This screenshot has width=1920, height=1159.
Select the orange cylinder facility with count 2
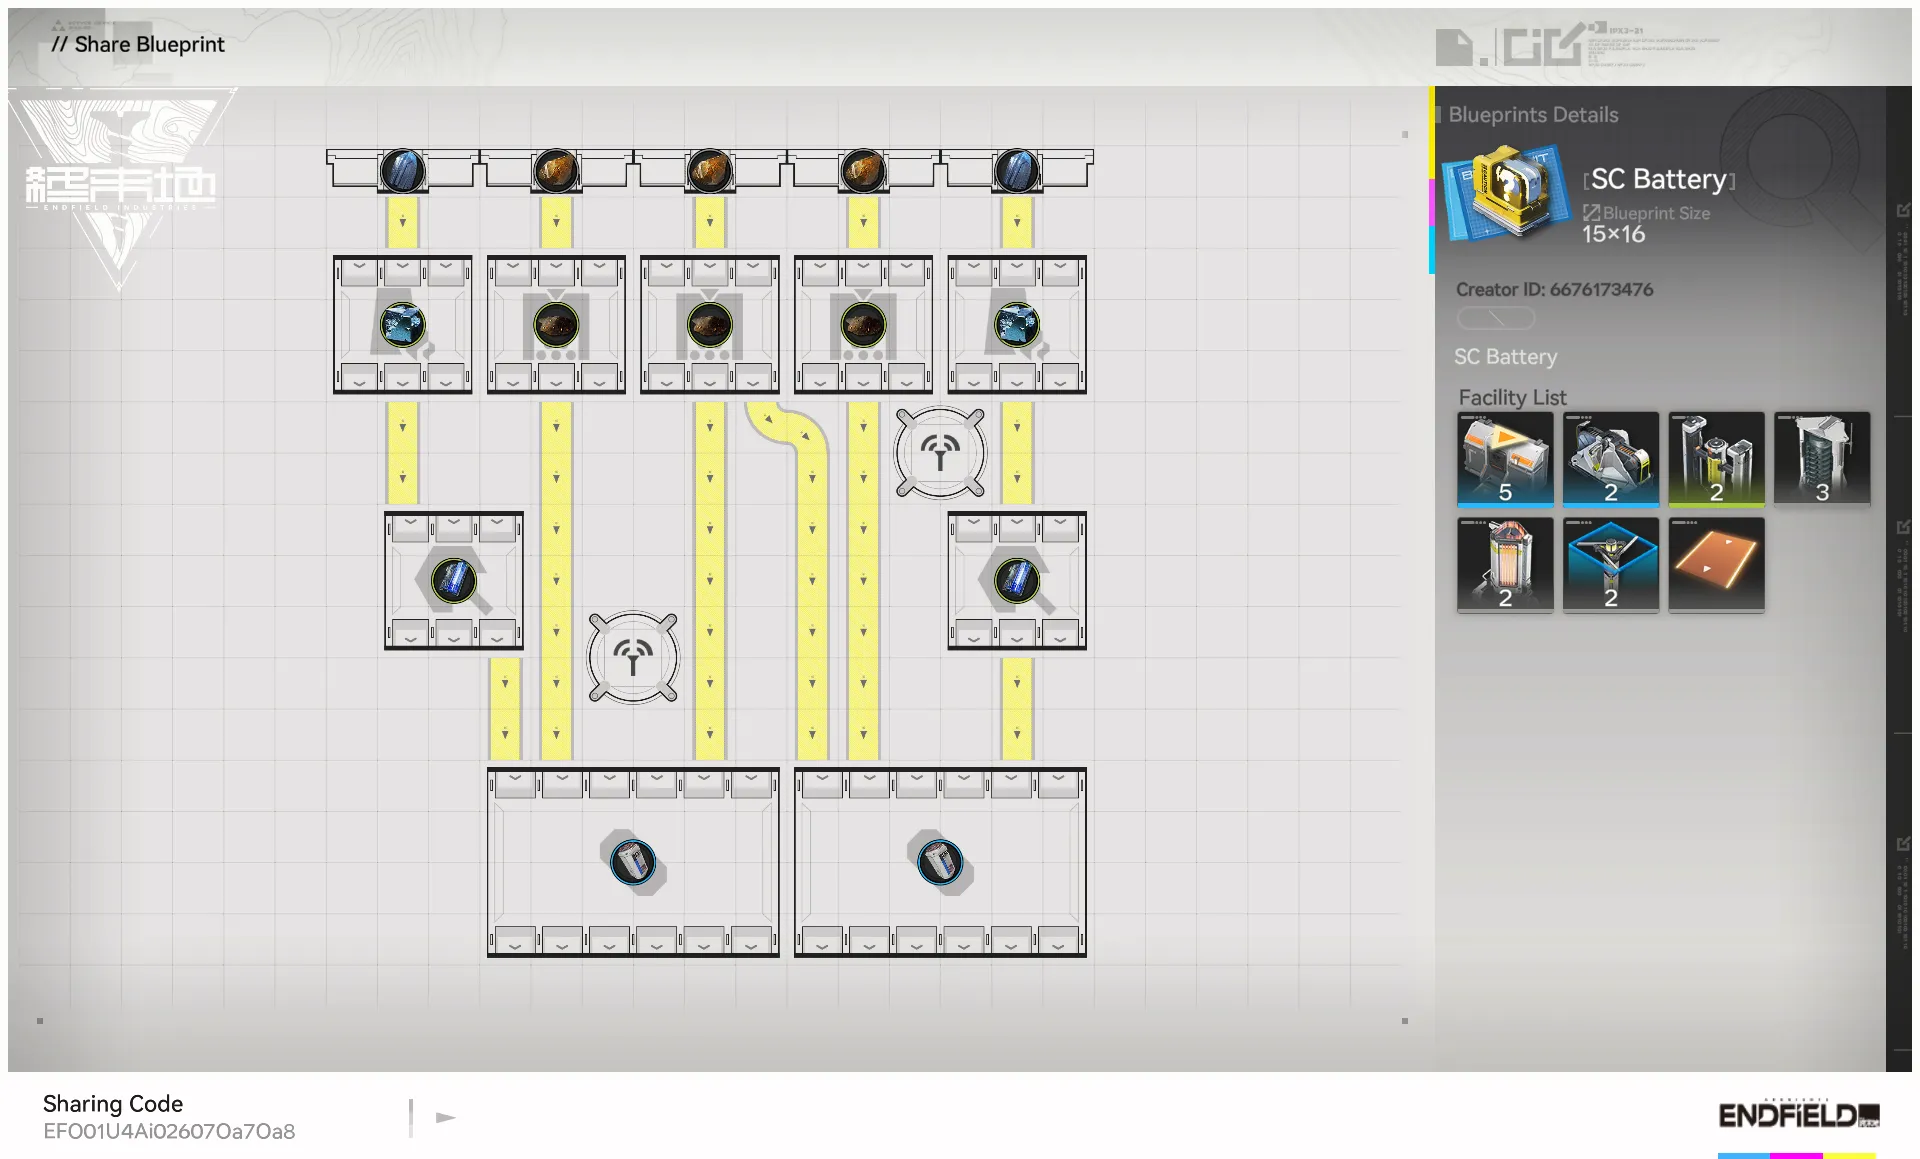point(1505,563)
